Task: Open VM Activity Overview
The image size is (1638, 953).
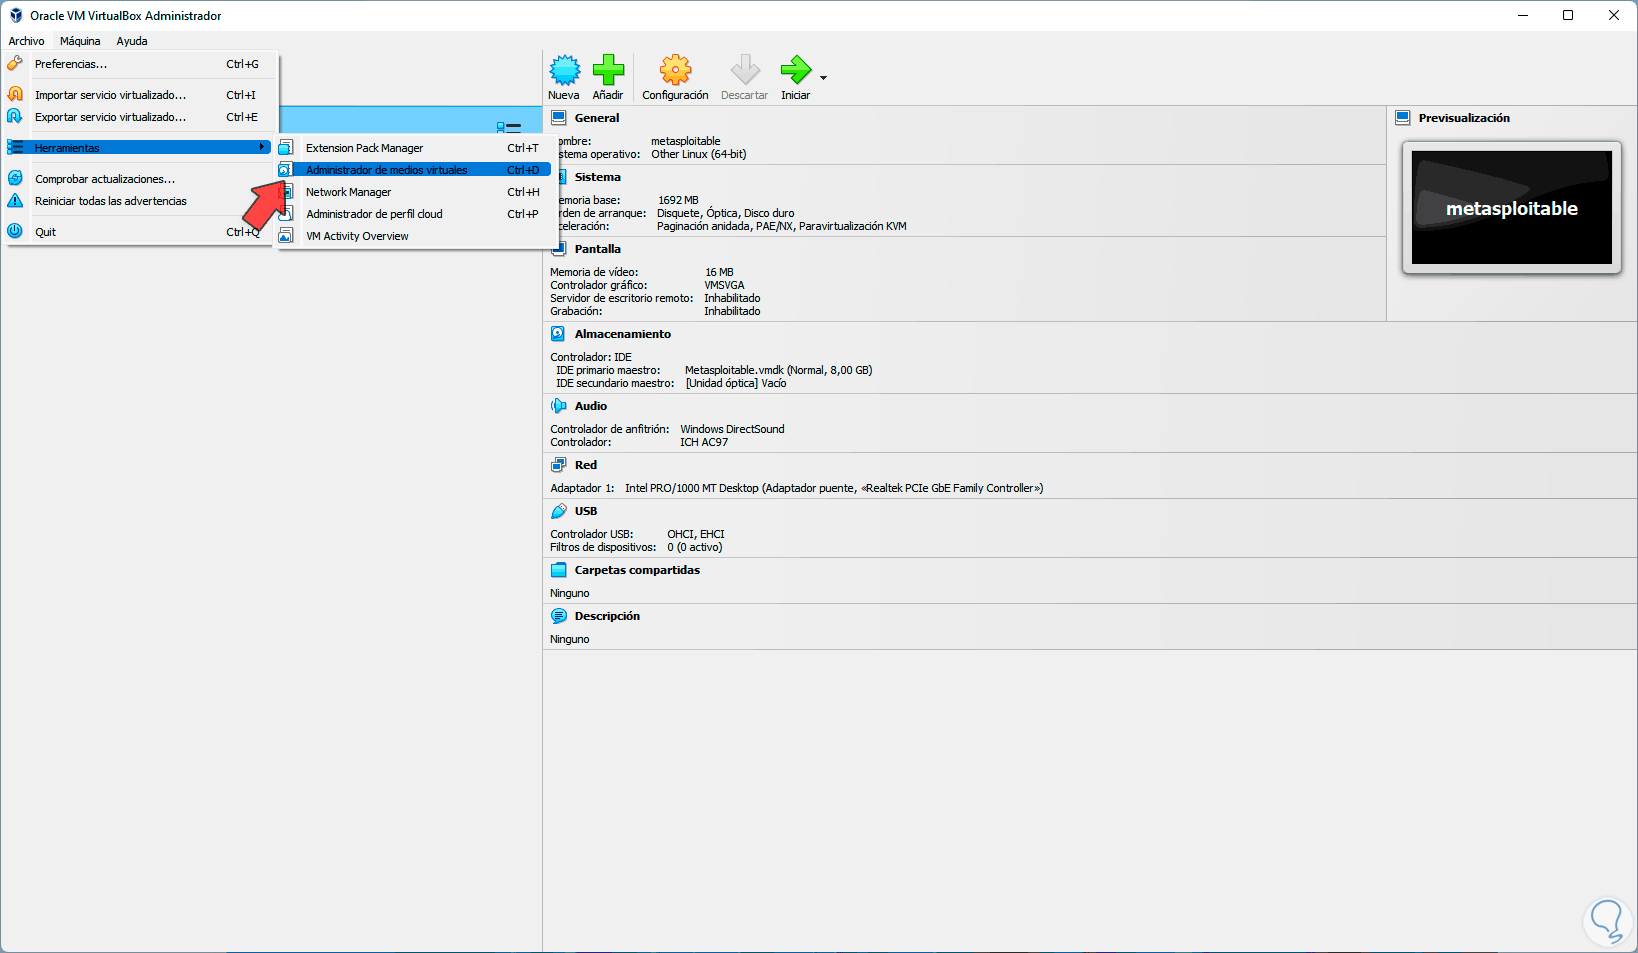Action: pos(415,236)
